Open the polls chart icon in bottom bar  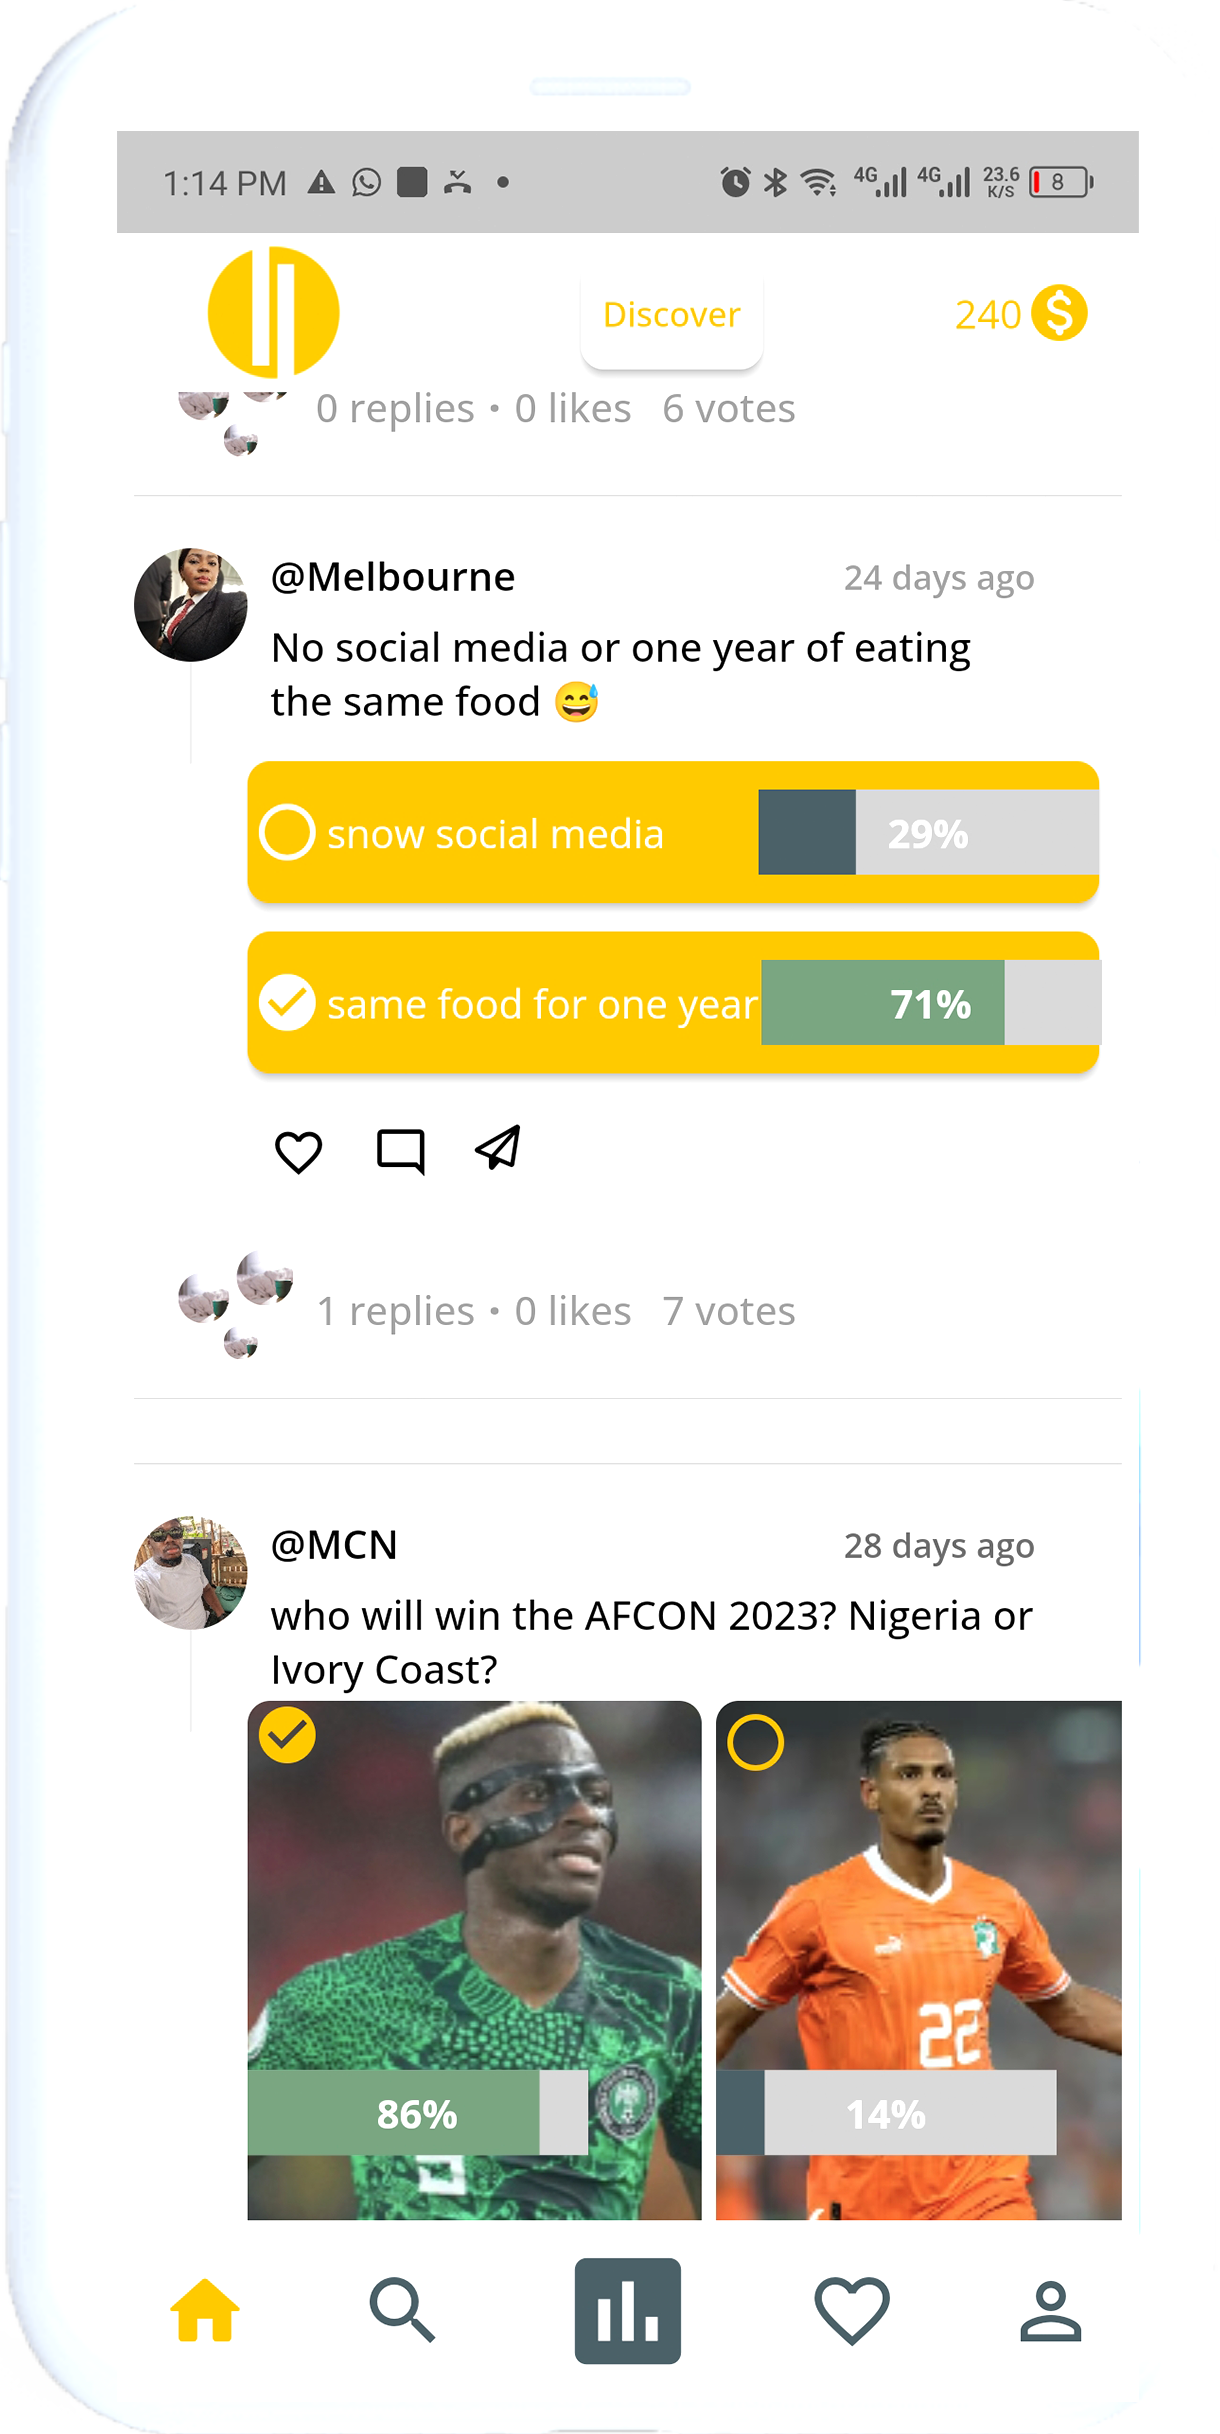click(x=628, y=2310)
